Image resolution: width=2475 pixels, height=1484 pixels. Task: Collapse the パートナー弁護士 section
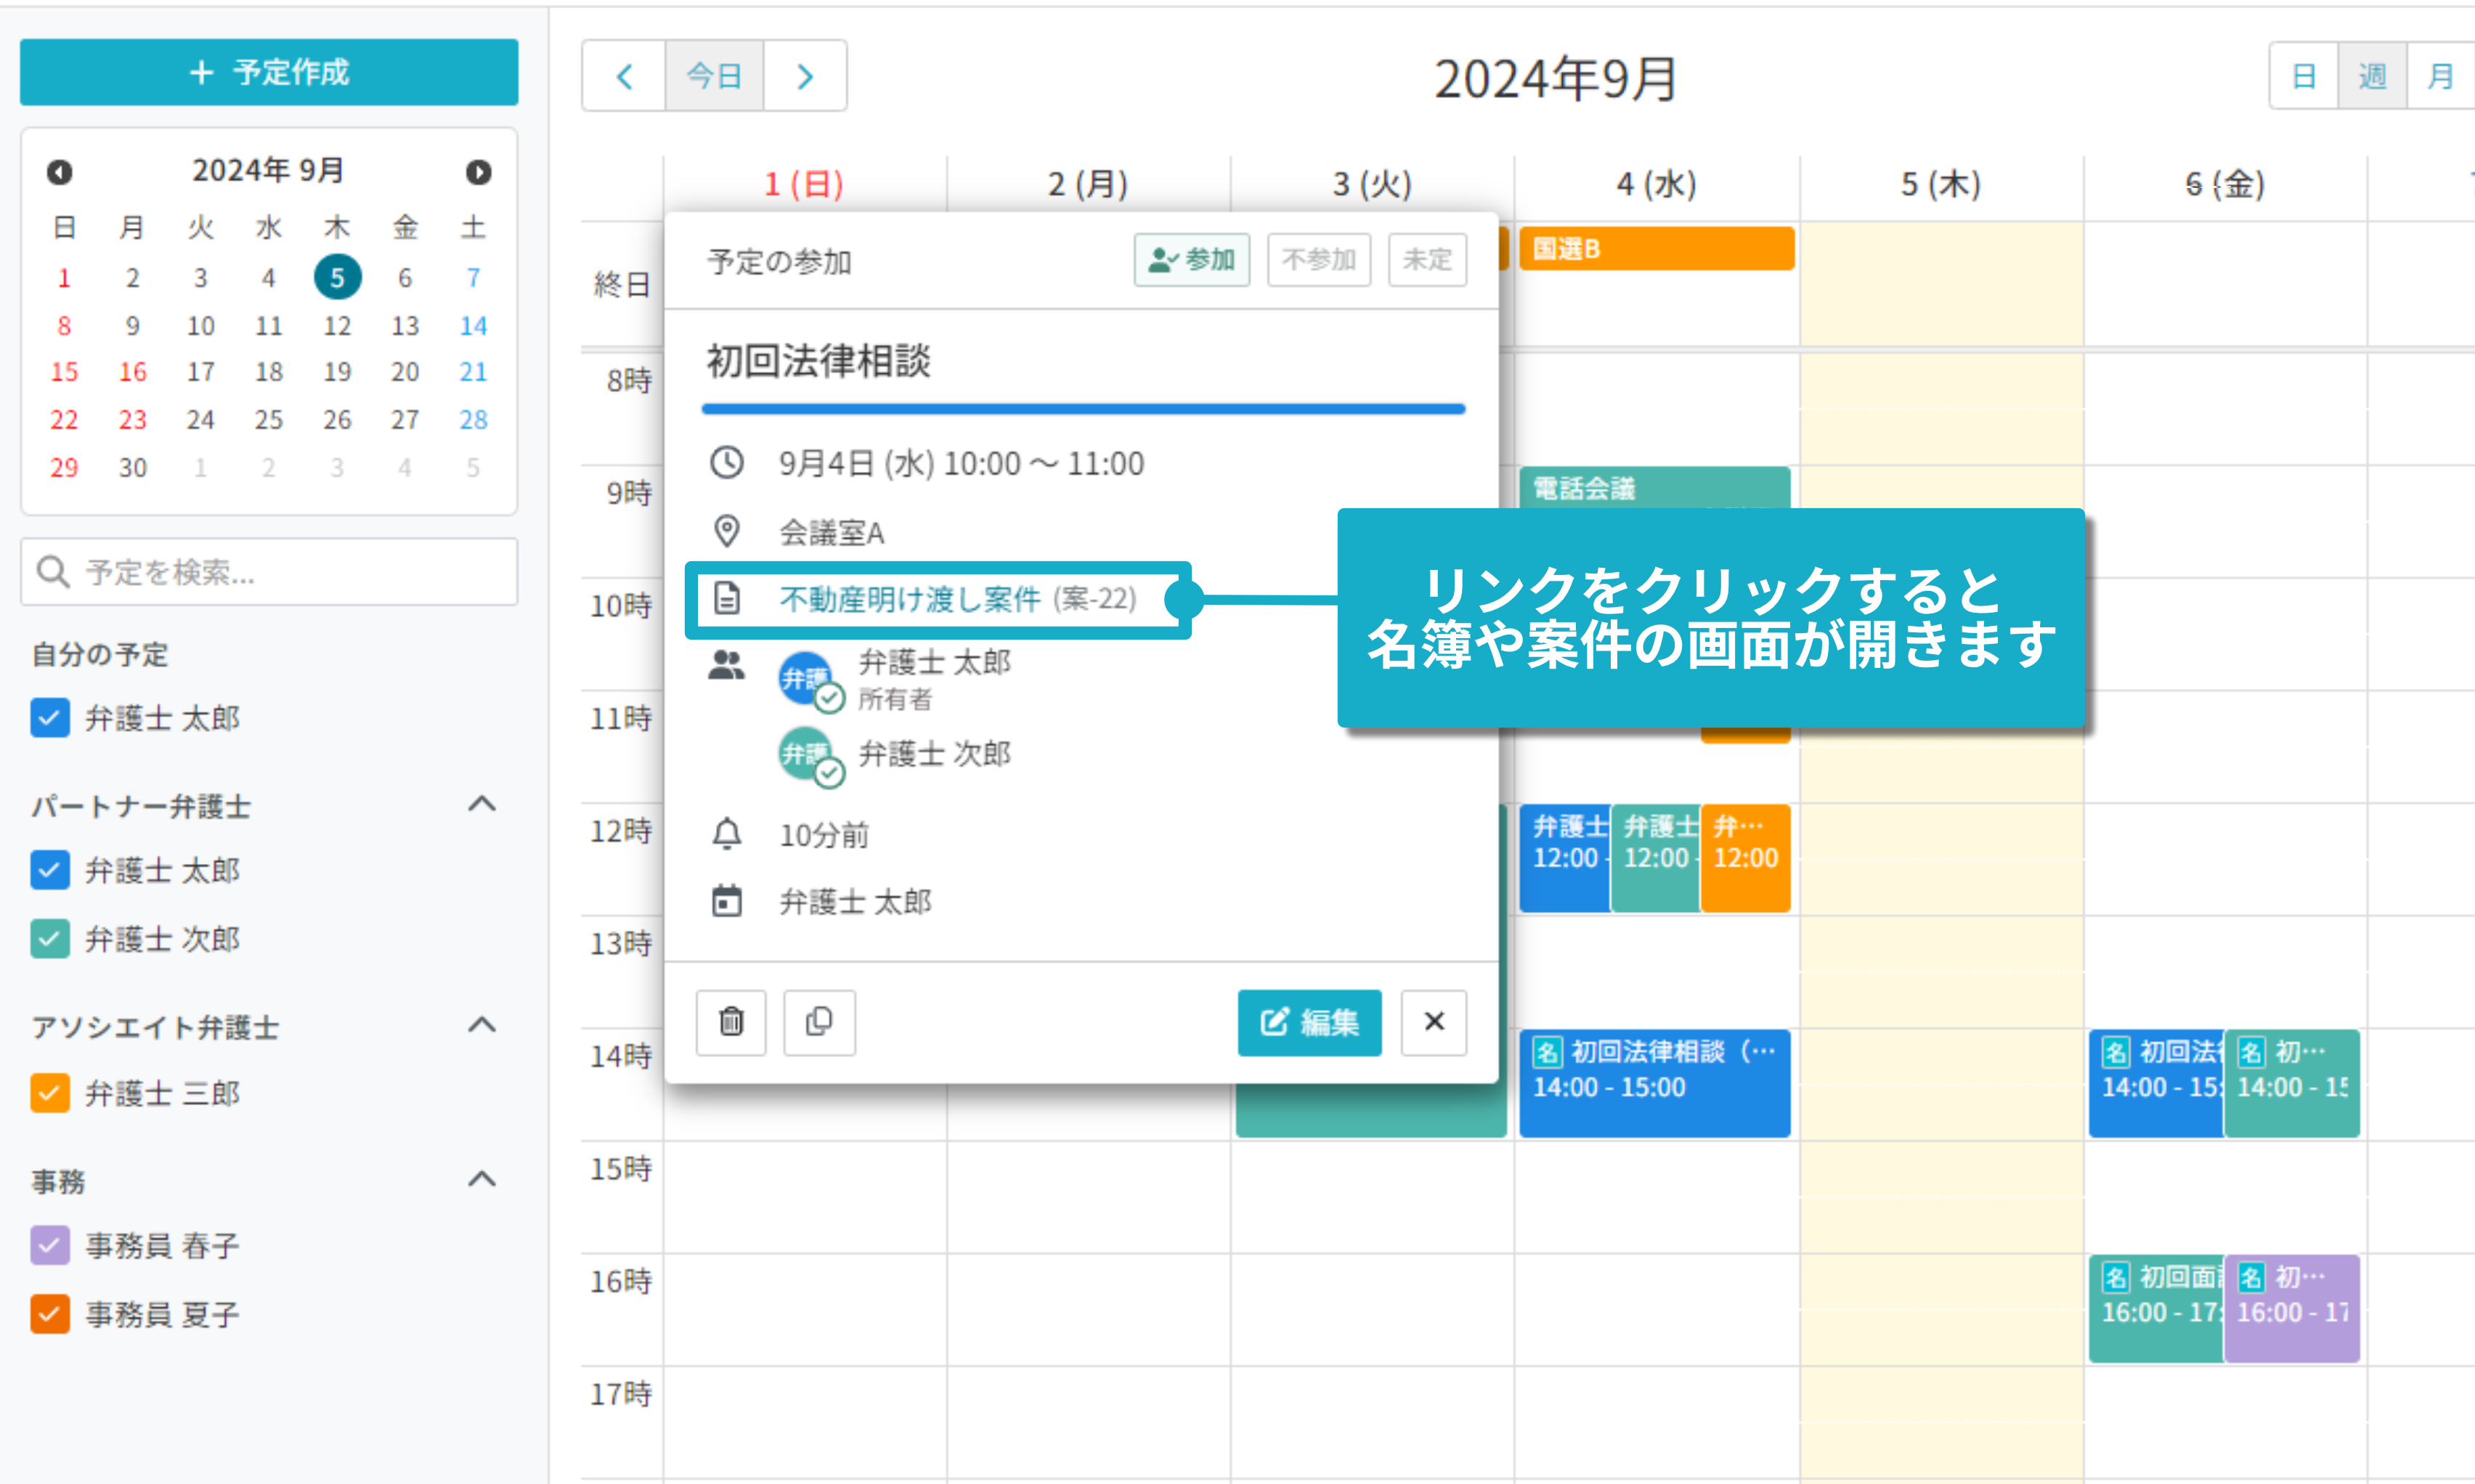pyautogui.click(x=482, y=804)
